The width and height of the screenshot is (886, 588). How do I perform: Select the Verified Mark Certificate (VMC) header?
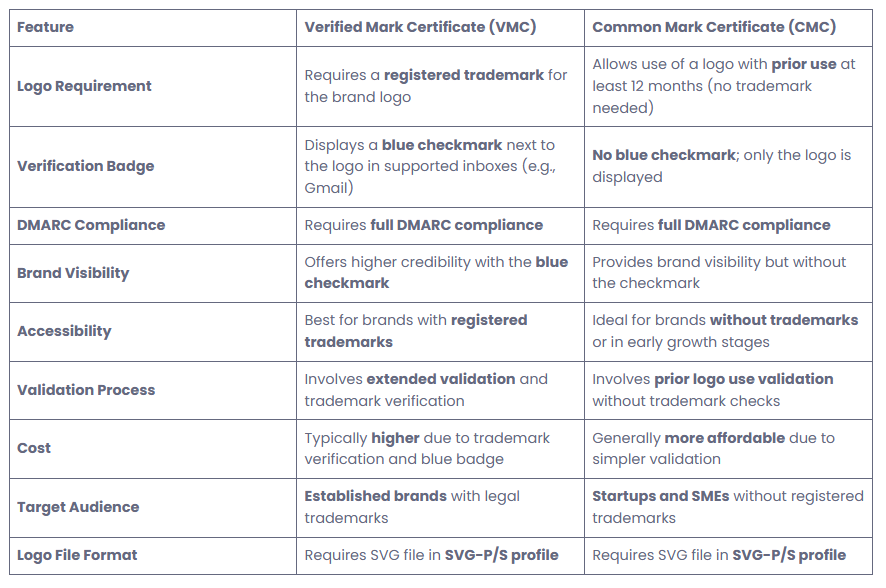420,27
